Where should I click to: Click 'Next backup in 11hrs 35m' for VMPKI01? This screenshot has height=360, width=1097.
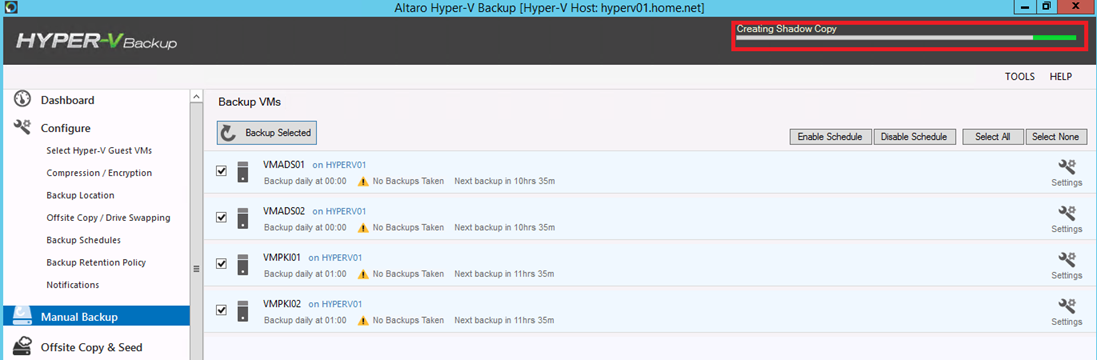(505, 275)
